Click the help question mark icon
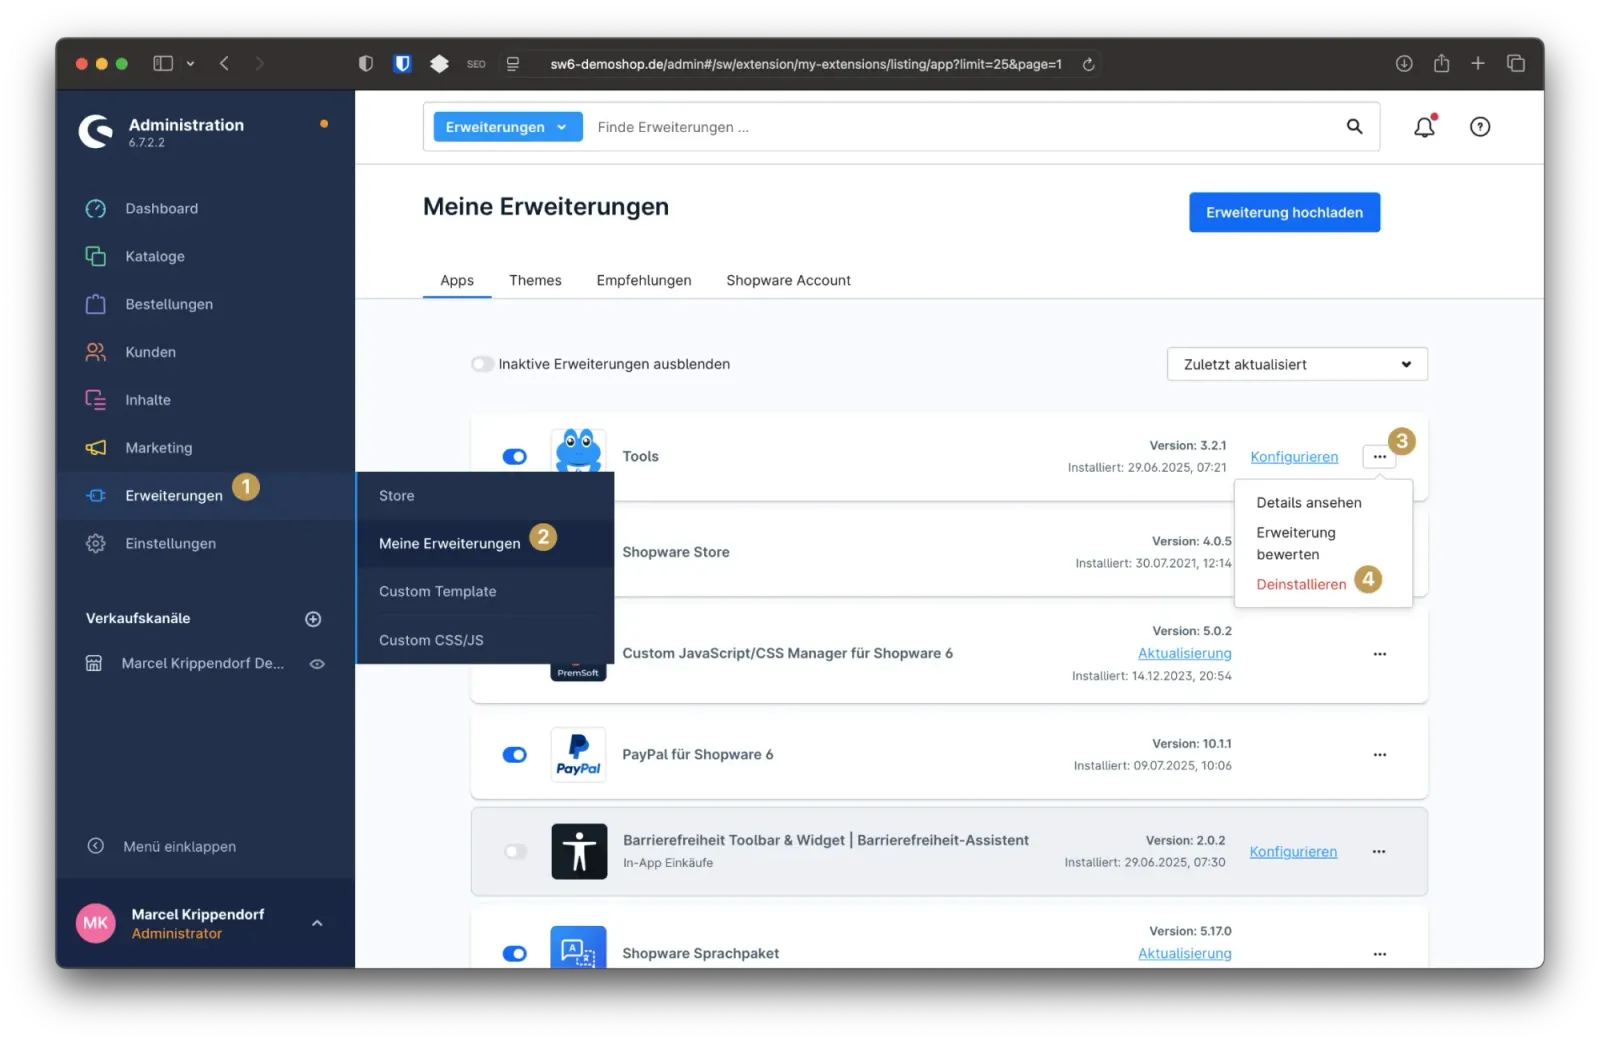The image size is (1600, 1042). coord(1480,127)
